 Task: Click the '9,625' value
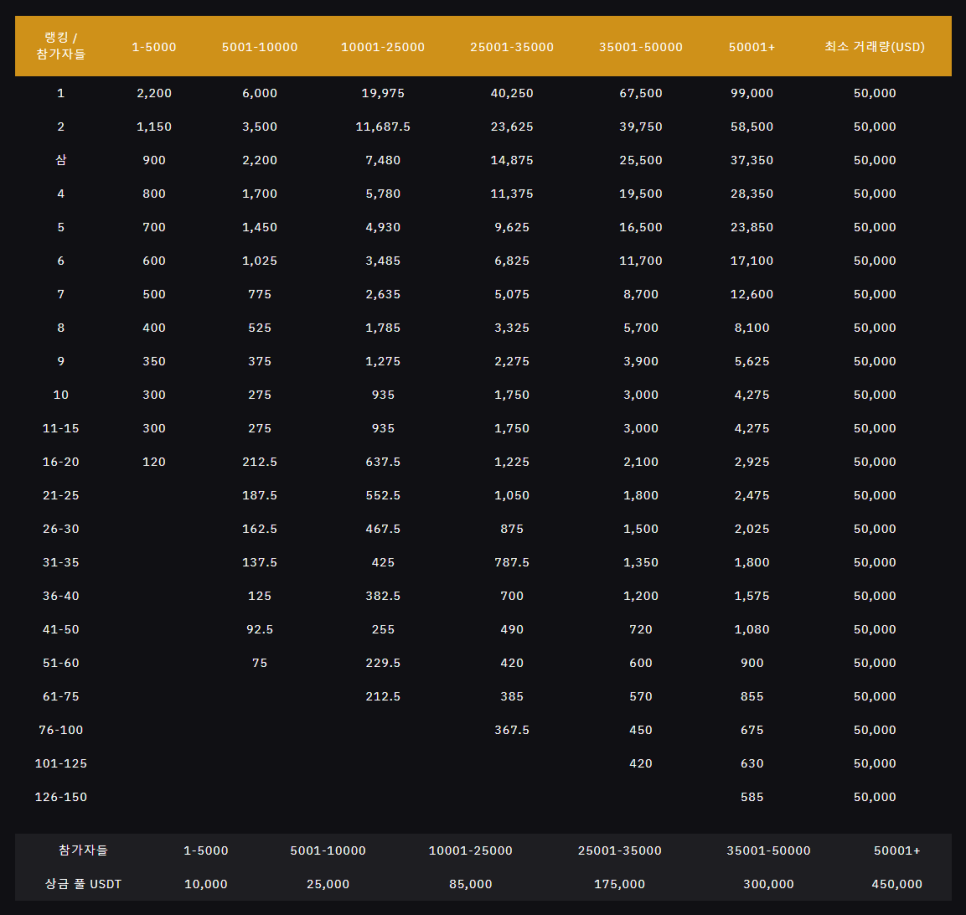coord(511,227)
